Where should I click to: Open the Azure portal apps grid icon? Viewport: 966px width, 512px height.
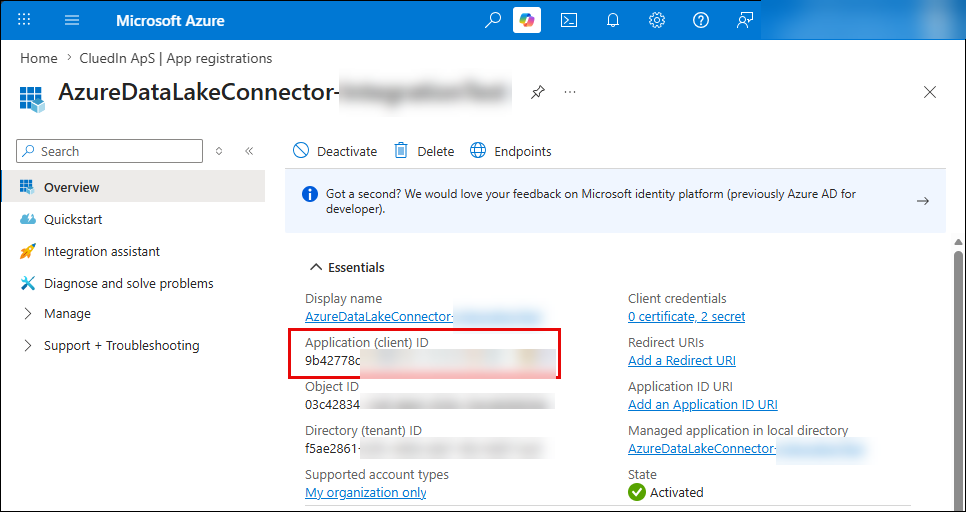click(24, 20)
